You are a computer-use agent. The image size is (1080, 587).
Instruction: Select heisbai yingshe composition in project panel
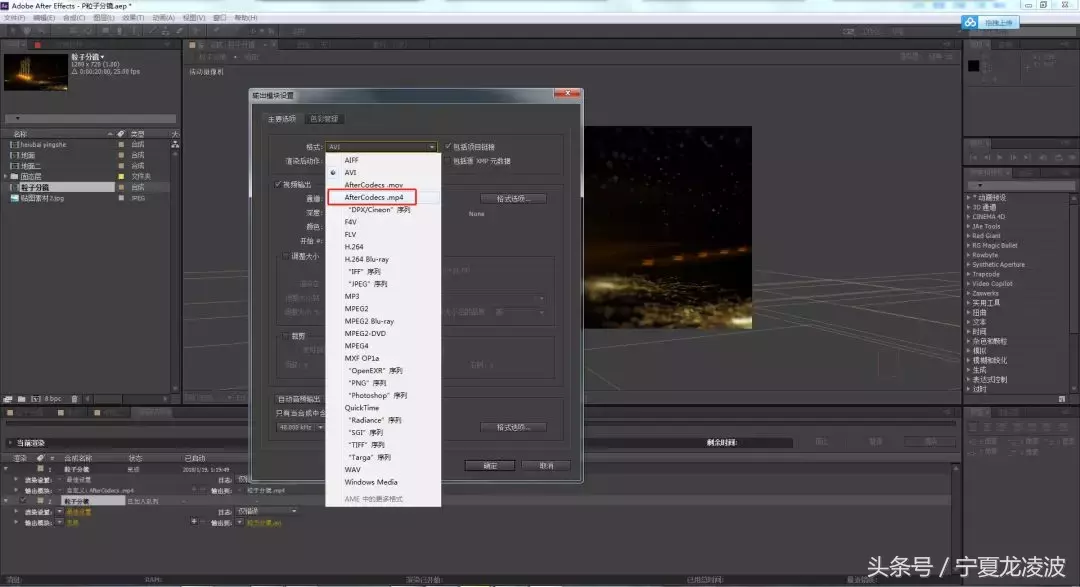point(43,145)
